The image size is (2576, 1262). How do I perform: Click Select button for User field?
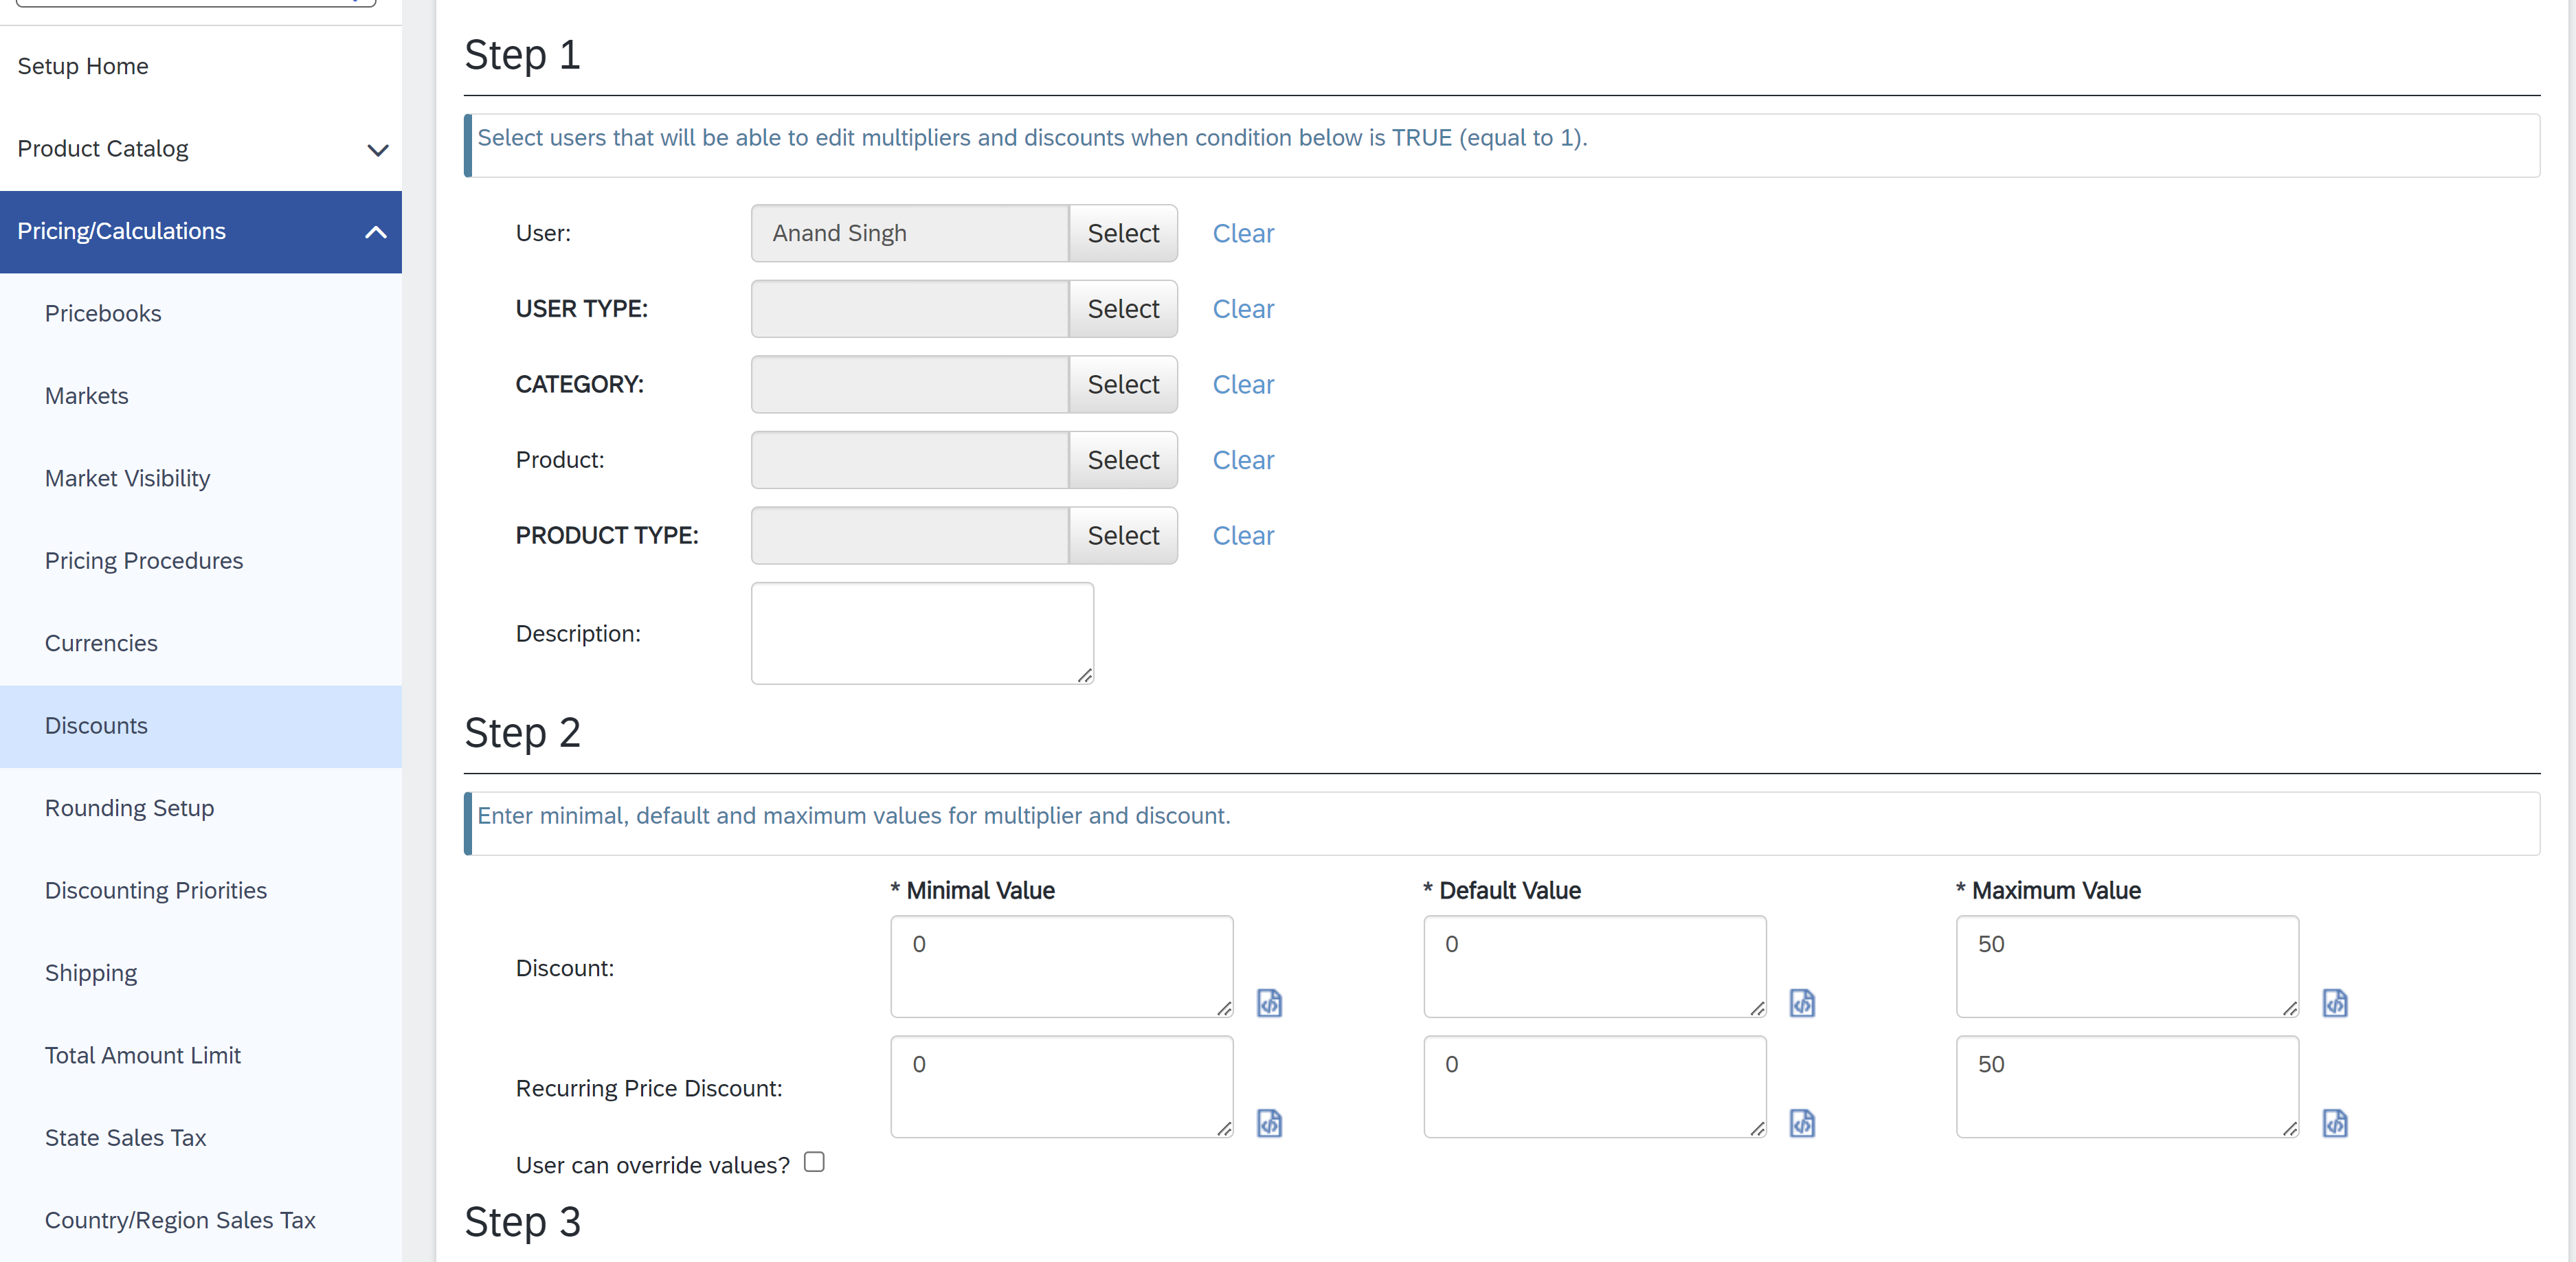coord(1123,233)
